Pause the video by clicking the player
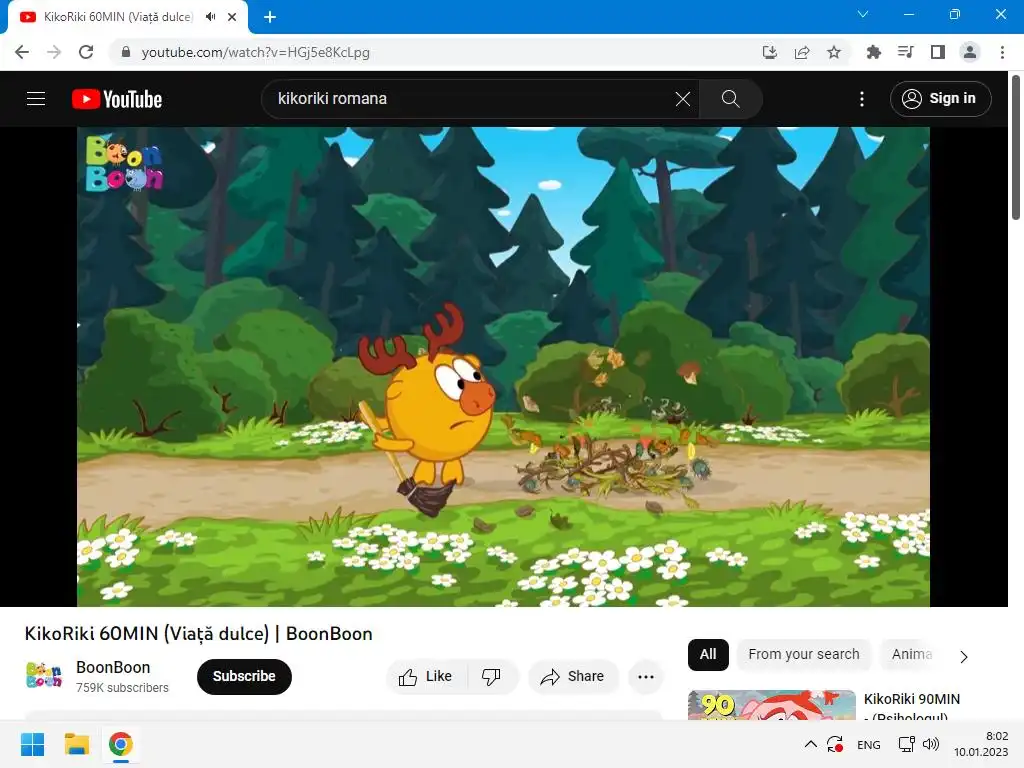The image size is (1024, 768). (x=504, y=366)
